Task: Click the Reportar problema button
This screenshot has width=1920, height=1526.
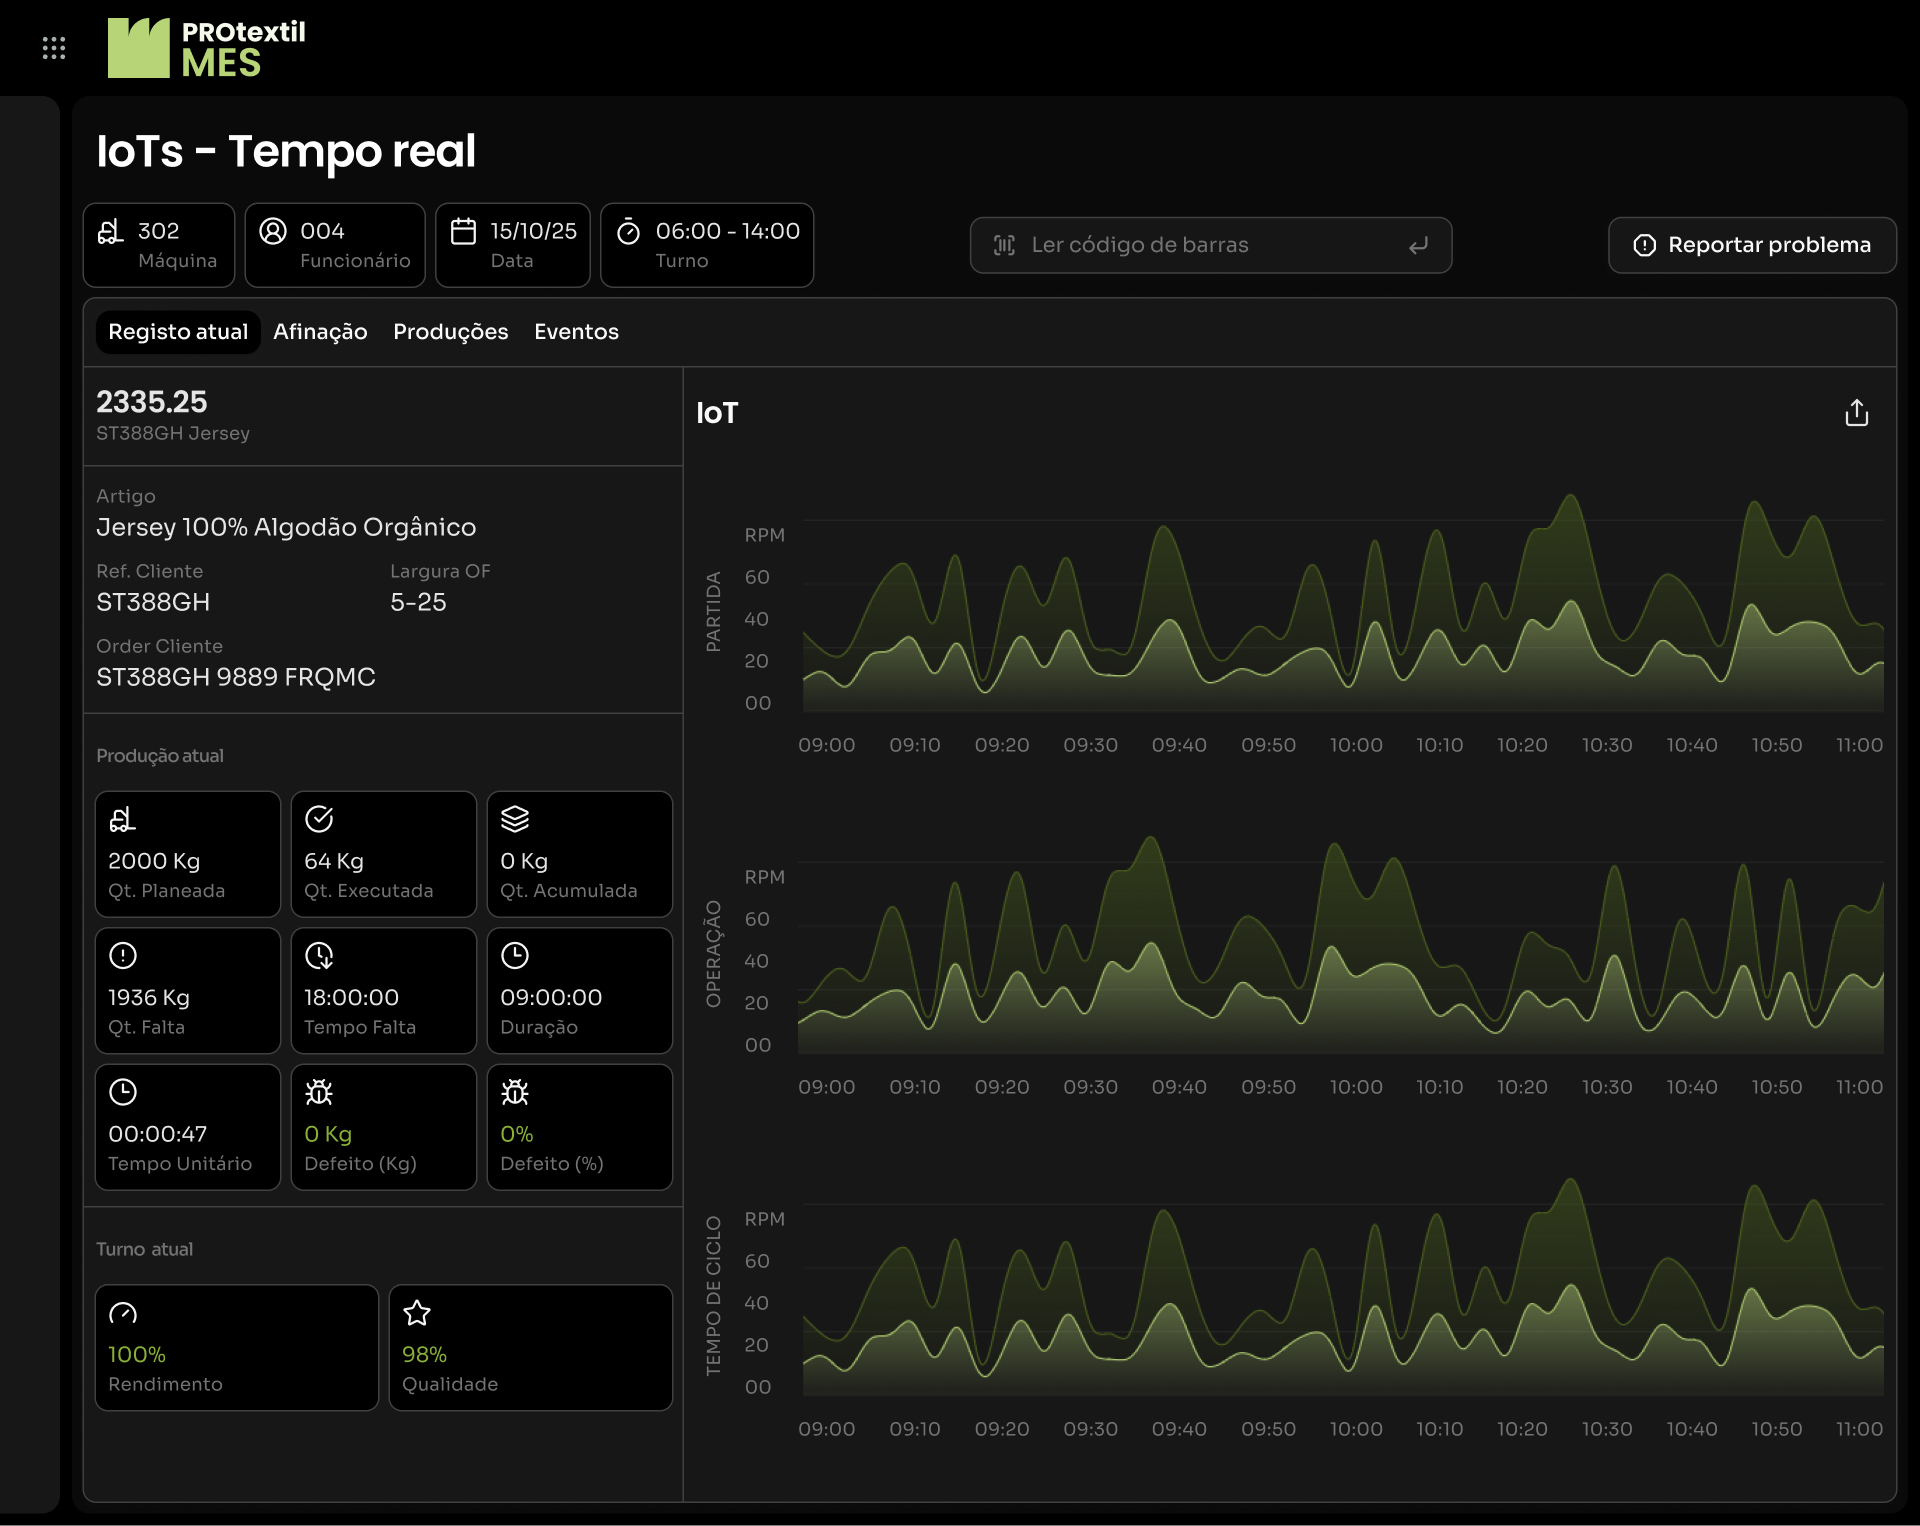Action: click(1752, 245)
